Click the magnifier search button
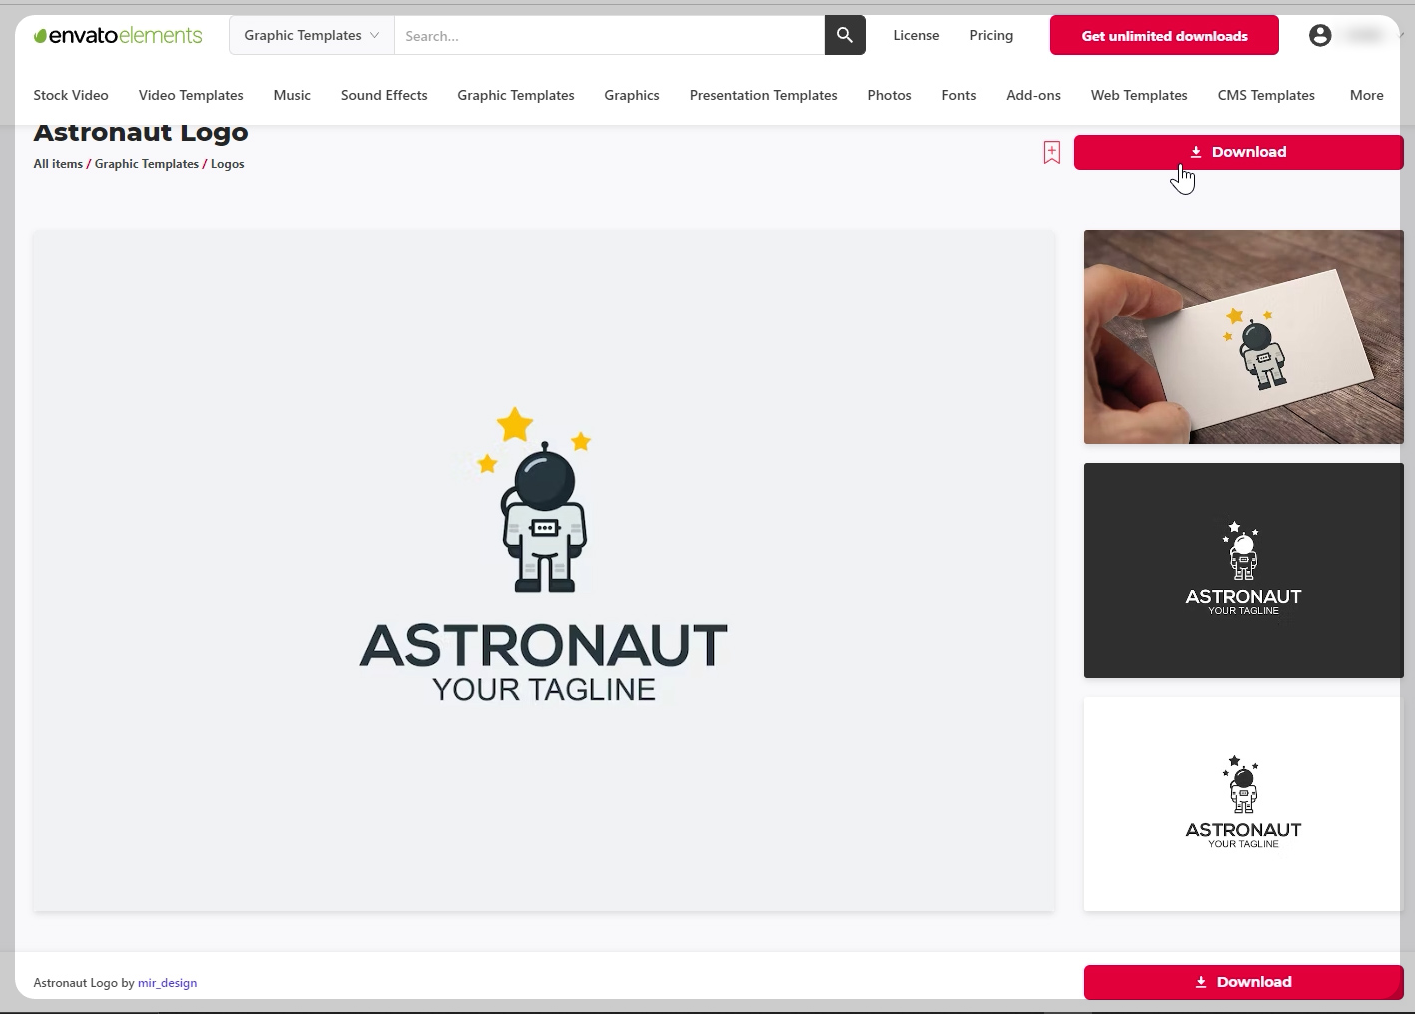Image resolution: width=1415 pixels, height=1014 pixels. [845, 35]
